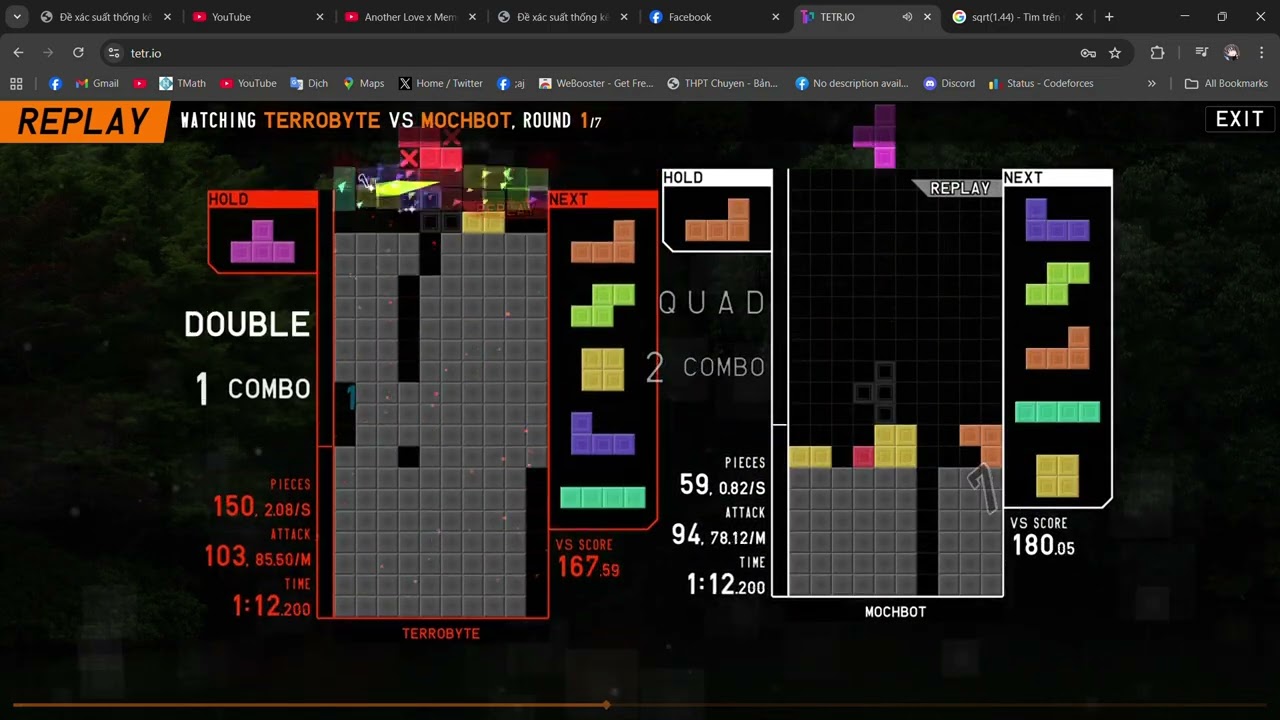Open a new tab with the plus button
Viewport: 1280px width, 720px height.
coord(1109,17)
